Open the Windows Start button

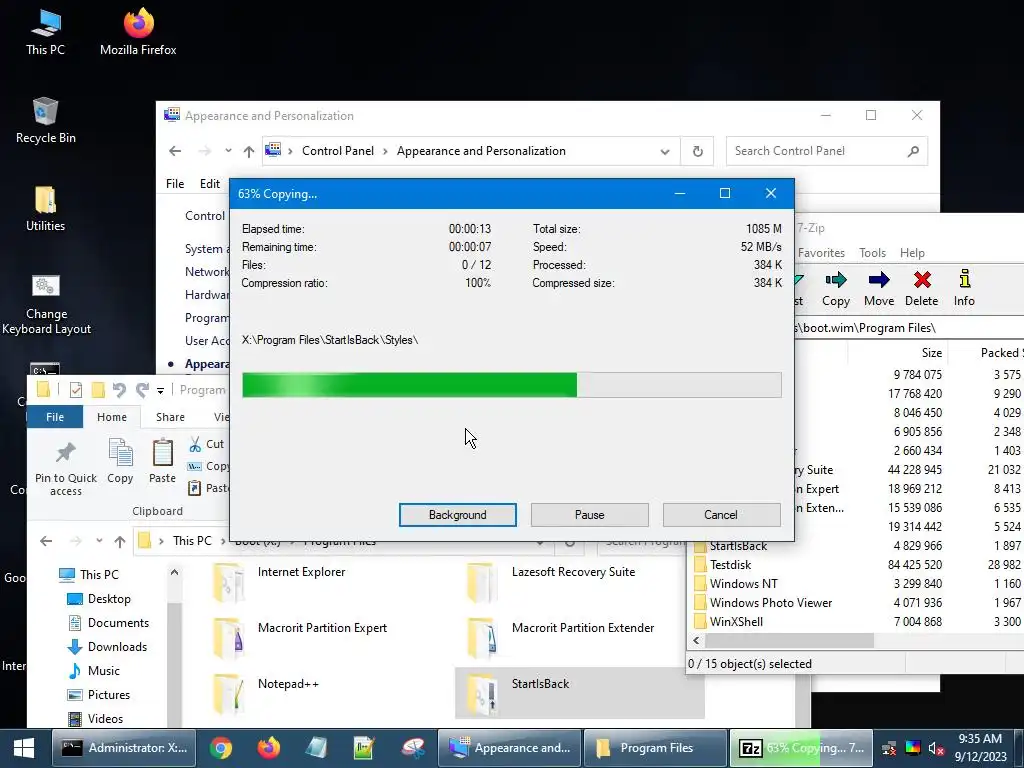[24, 748]
